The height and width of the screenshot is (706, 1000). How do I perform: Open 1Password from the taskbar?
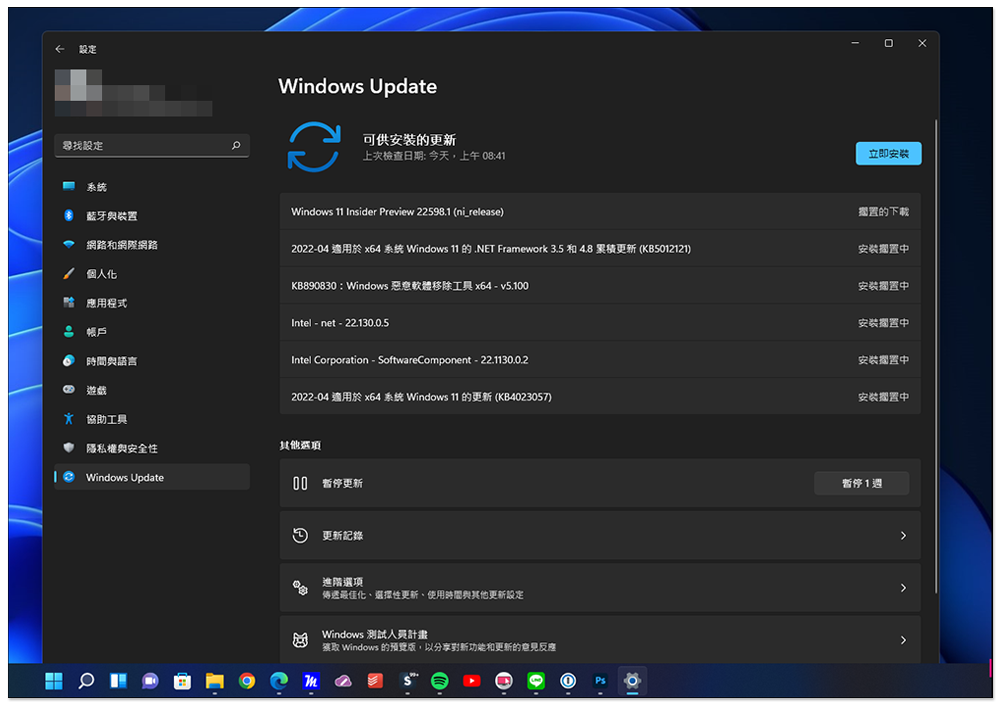568,681
